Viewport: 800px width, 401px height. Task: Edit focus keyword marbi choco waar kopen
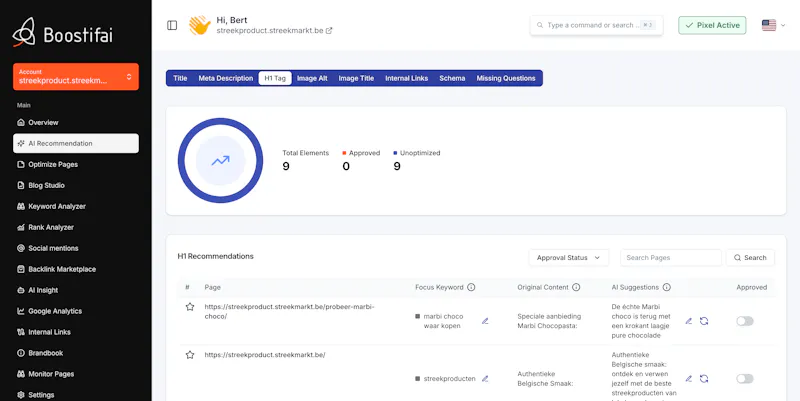(485, 321)
